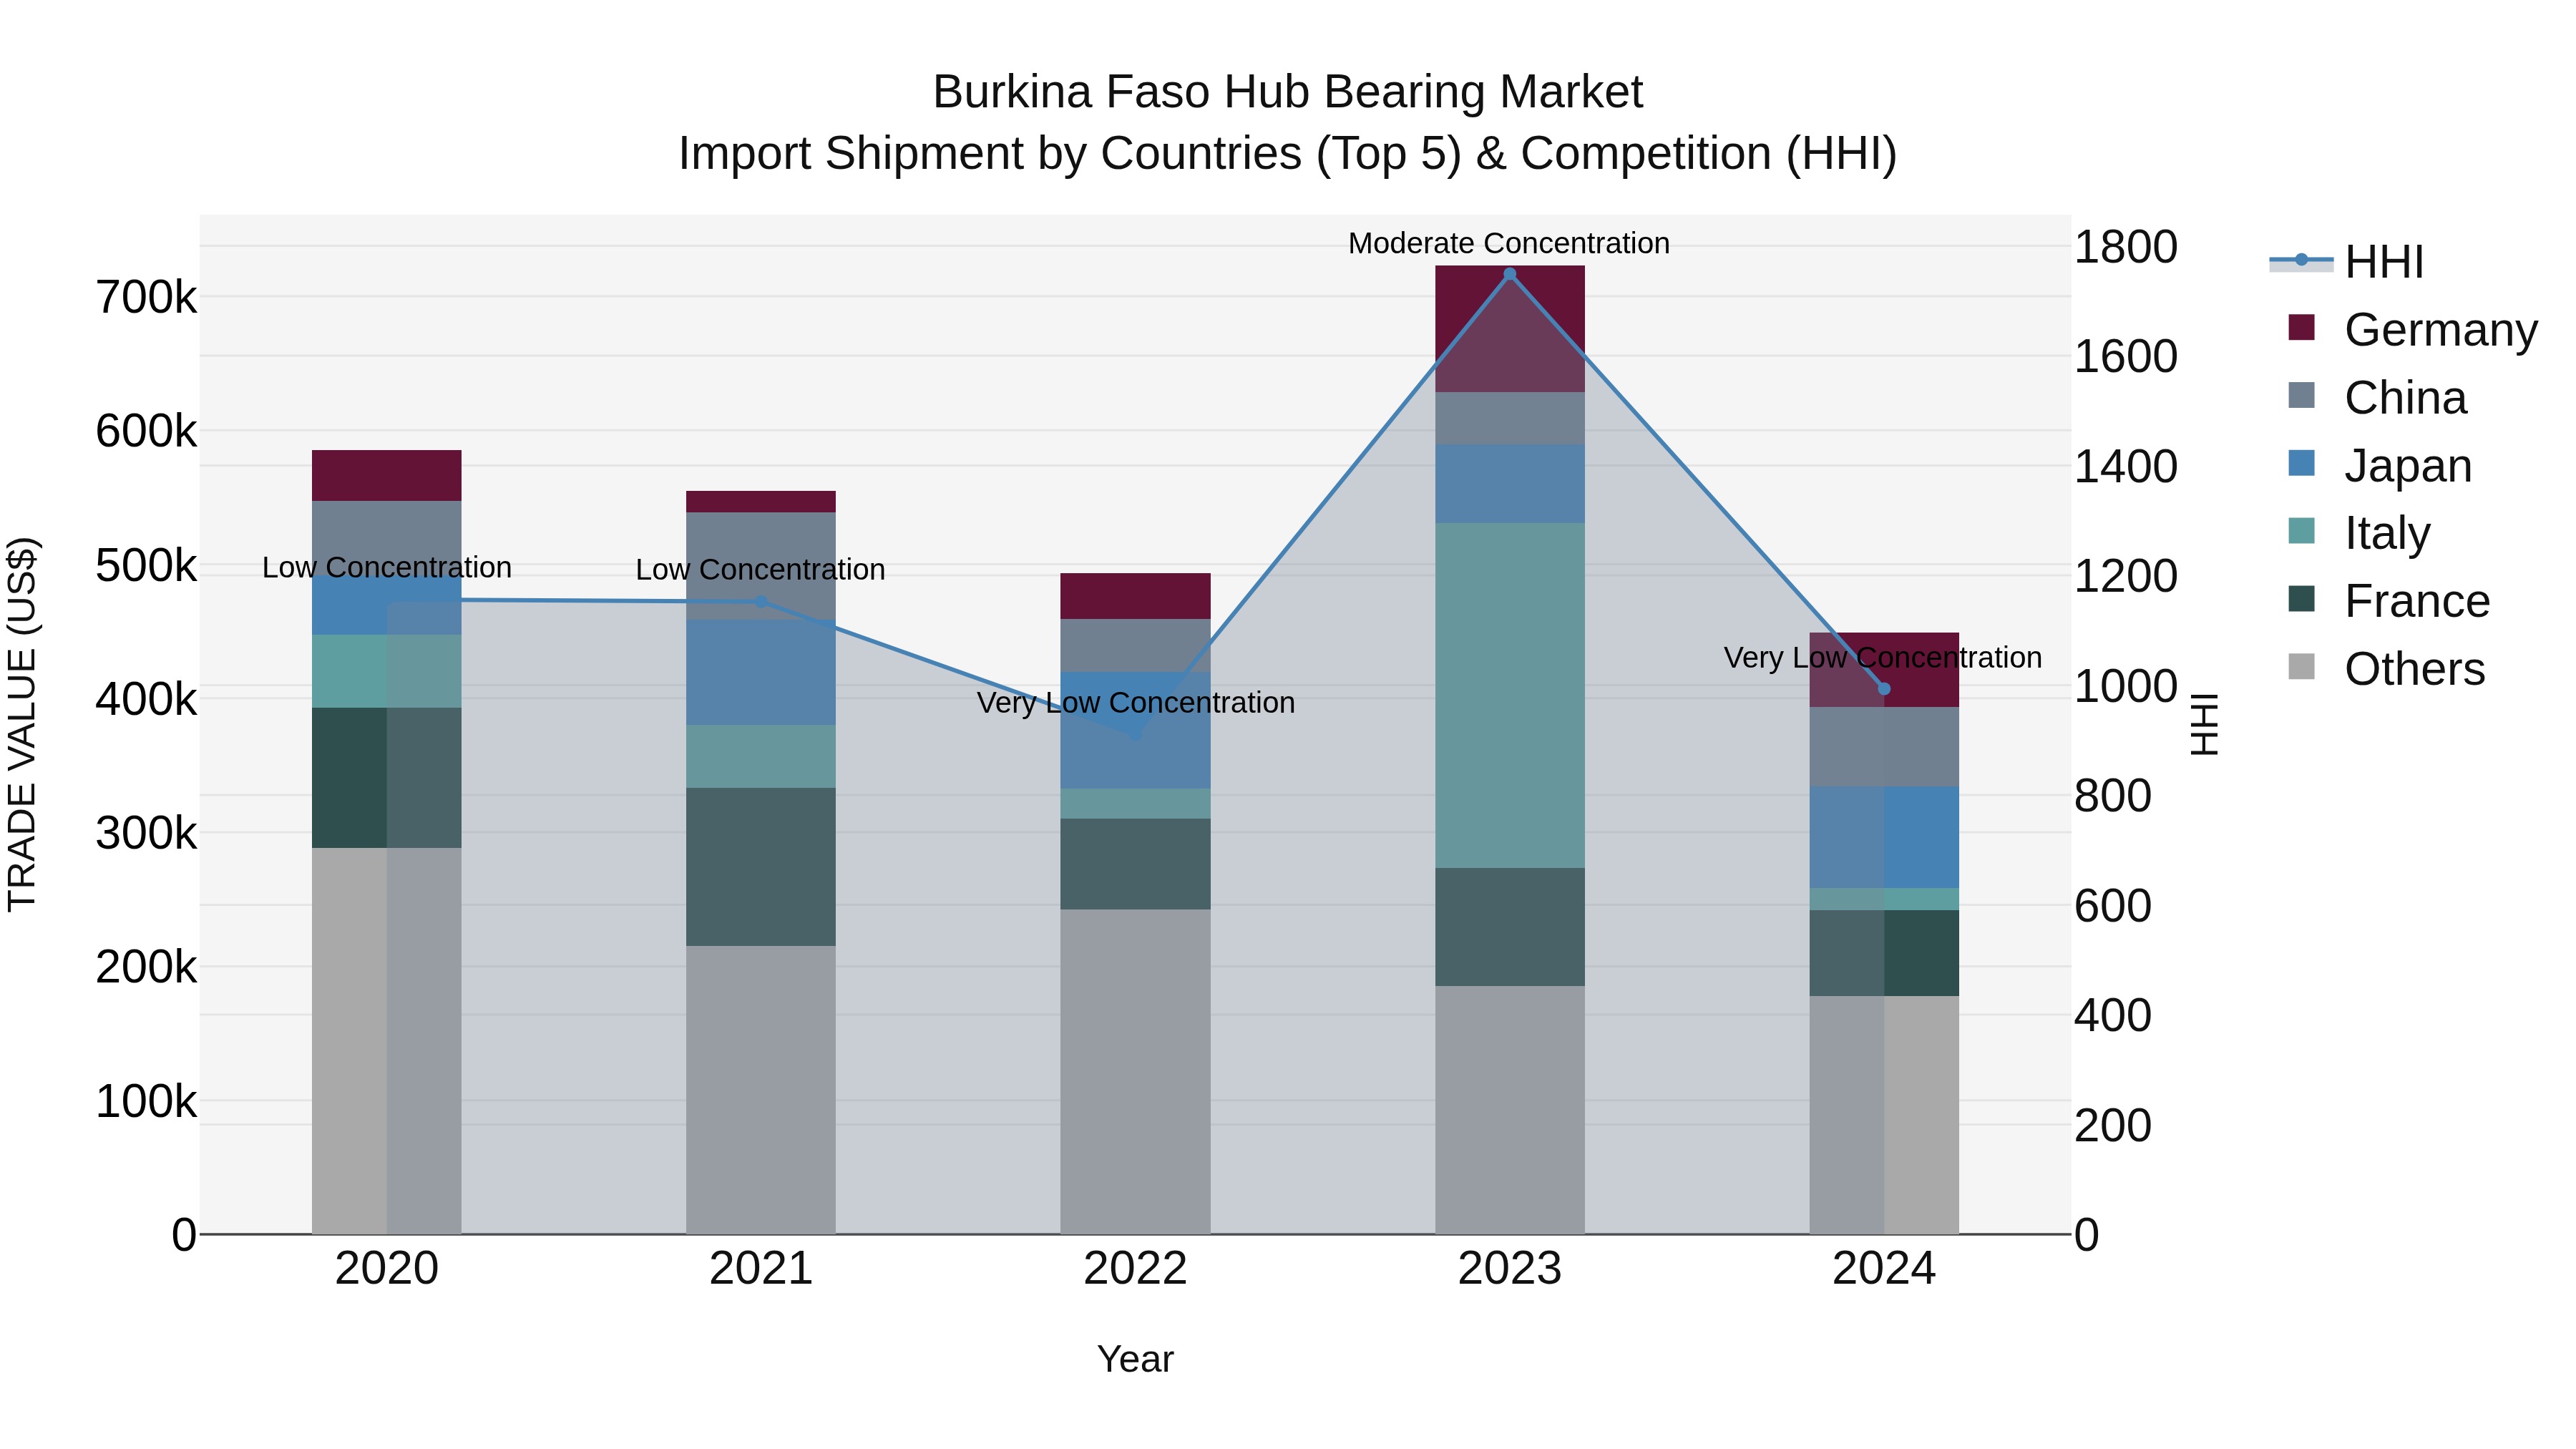Click the HHI marker for 2022
This screenshot has width=2576, height=1449.
click(x=1135, y=735)
